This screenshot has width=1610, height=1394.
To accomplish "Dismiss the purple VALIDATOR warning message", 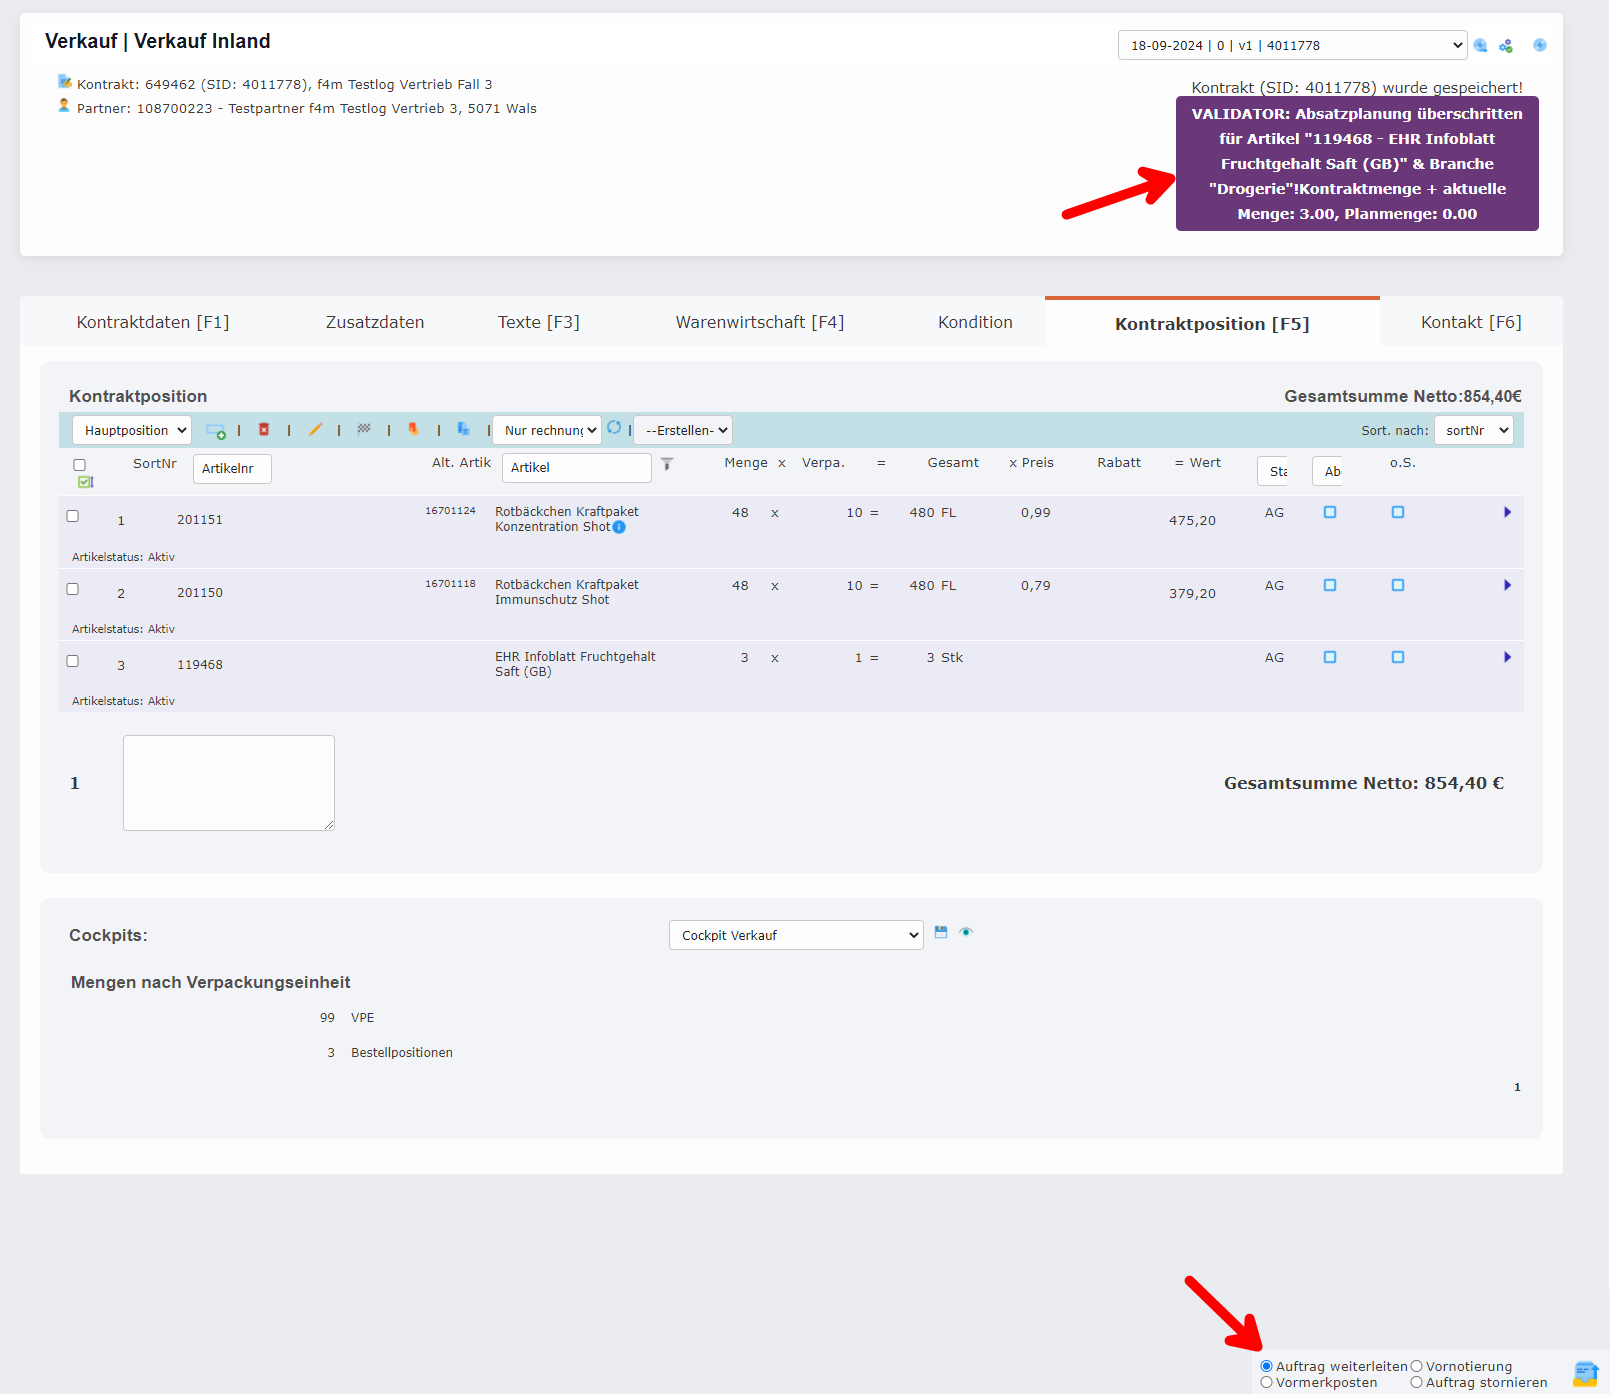I will click(x=1357, y=164).
